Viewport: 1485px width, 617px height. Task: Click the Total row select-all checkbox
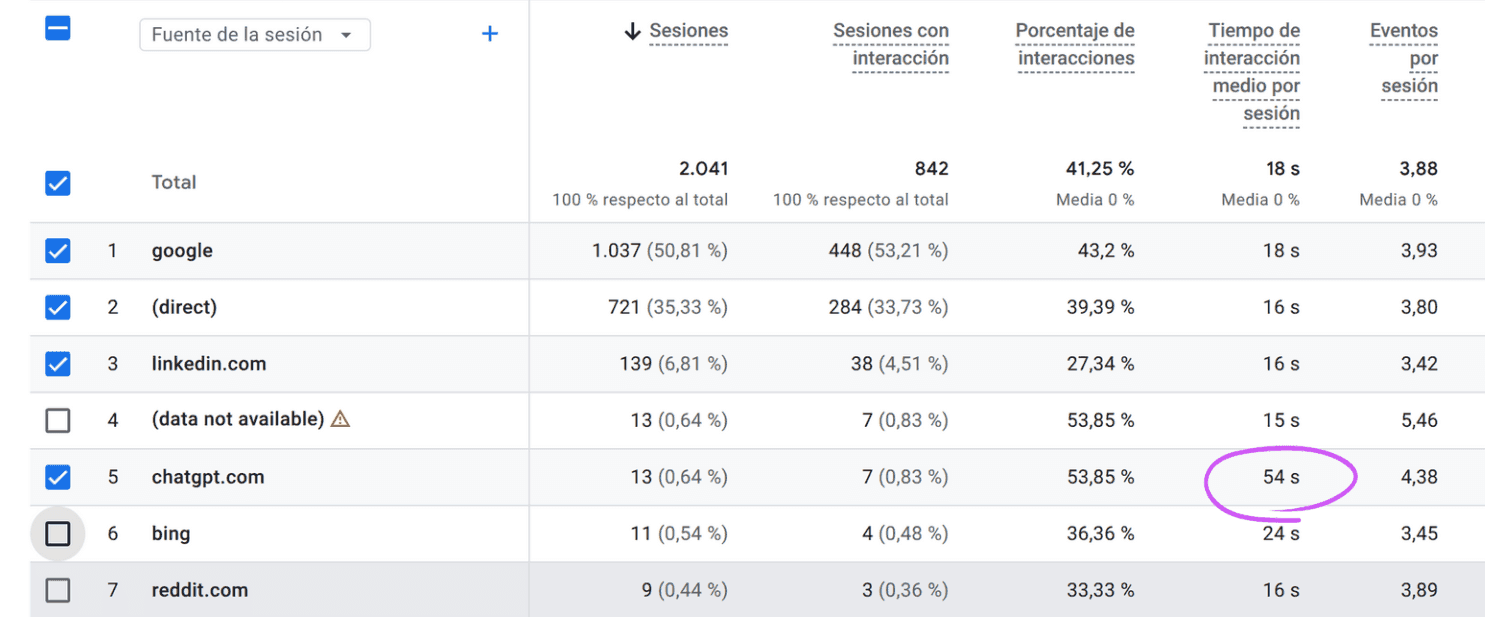[x=57, y=183]
